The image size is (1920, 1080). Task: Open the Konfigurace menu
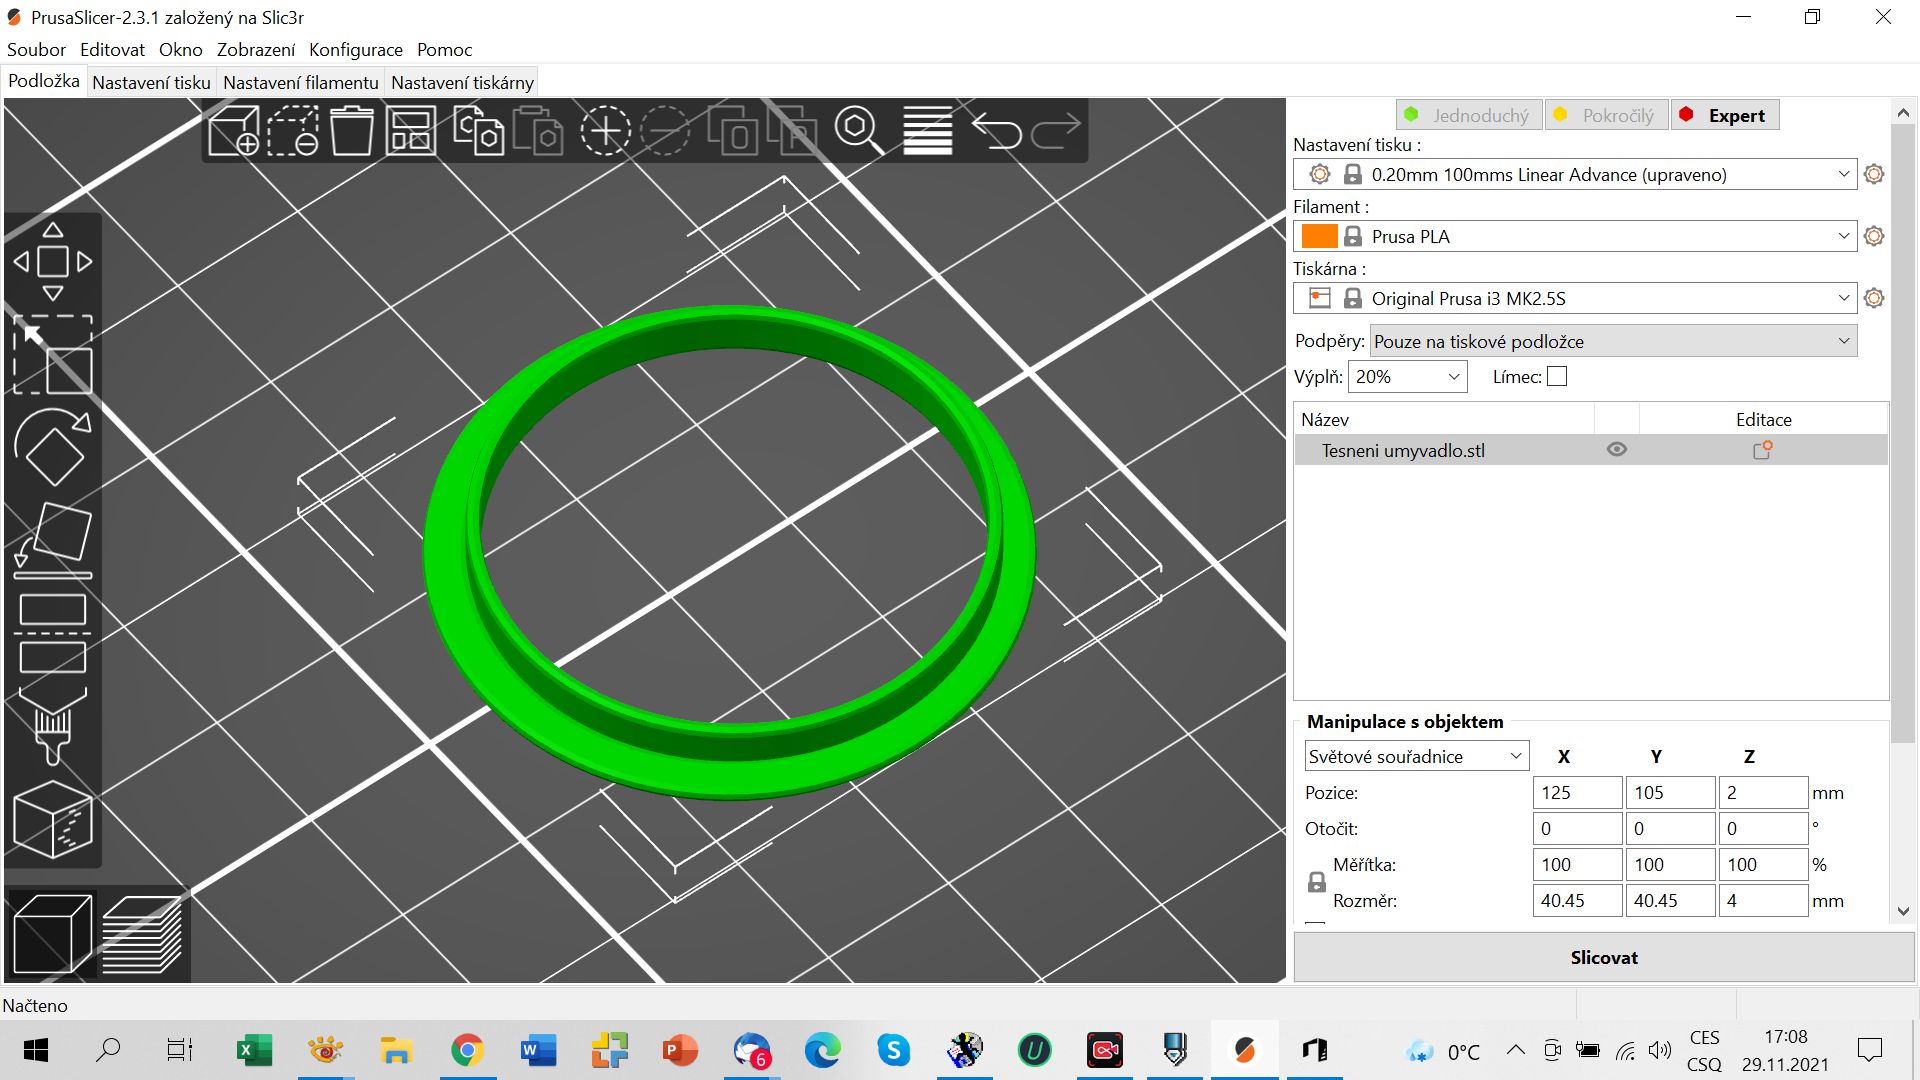tap(356, 50)
